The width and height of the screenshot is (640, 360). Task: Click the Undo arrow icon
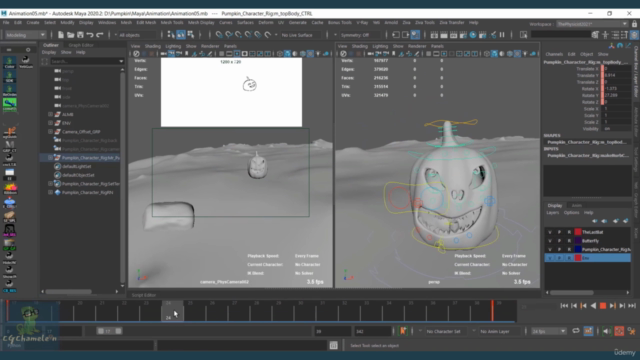click(90, 35)
